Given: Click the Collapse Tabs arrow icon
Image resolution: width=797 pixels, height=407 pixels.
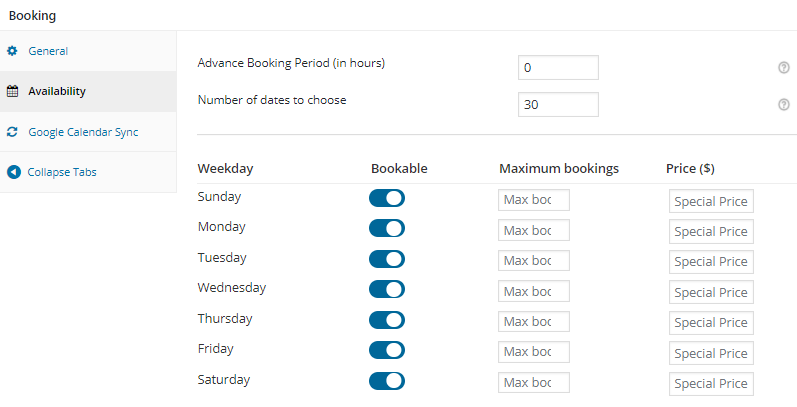Looking at the screenshot, I should tap(13, 172).
